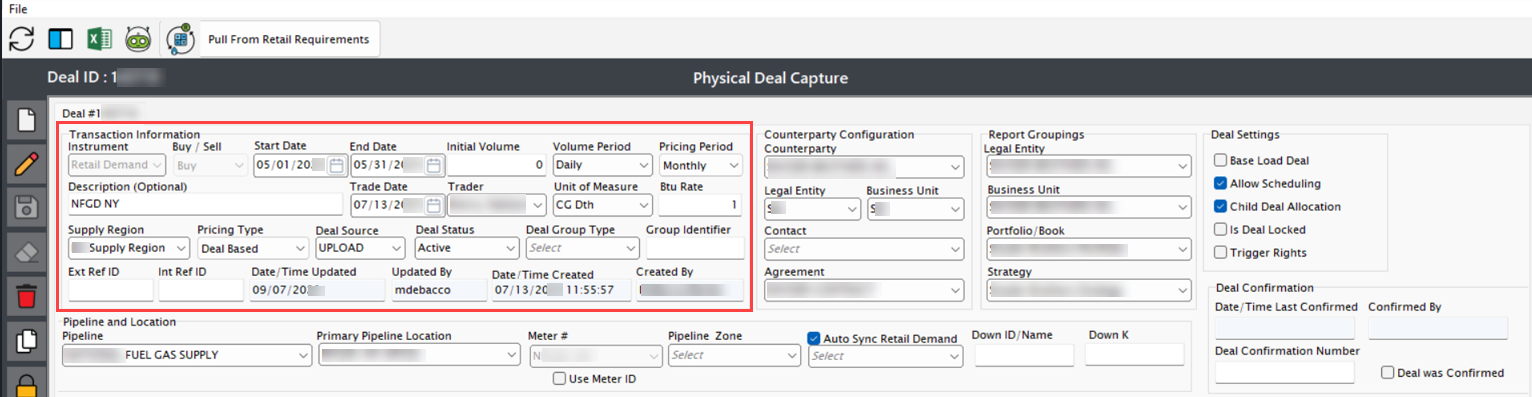Uncheck Child Deal Allocation checkbox
Screen dimensions: 1532x397
1220,206
